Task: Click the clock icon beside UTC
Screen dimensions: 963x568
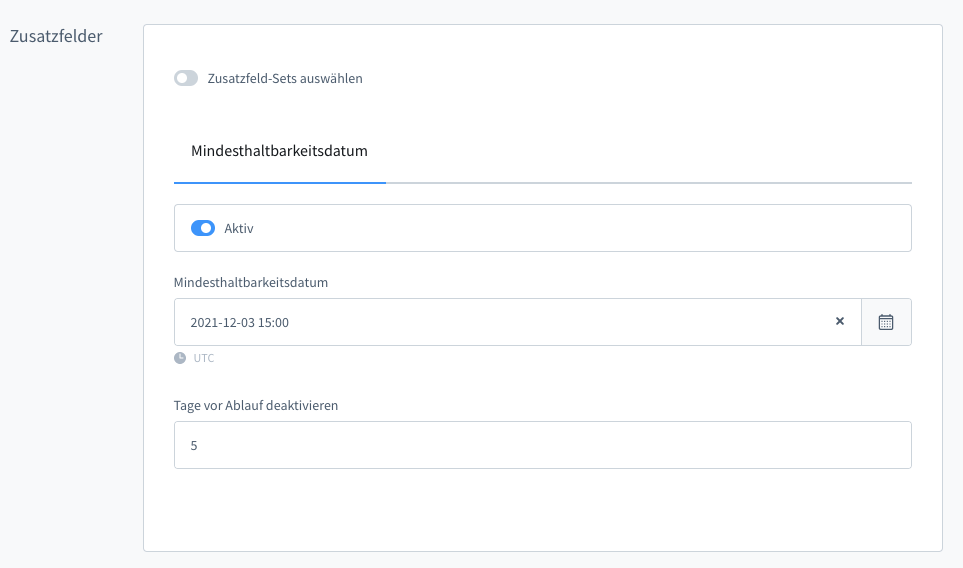Action: coord(180,358)
